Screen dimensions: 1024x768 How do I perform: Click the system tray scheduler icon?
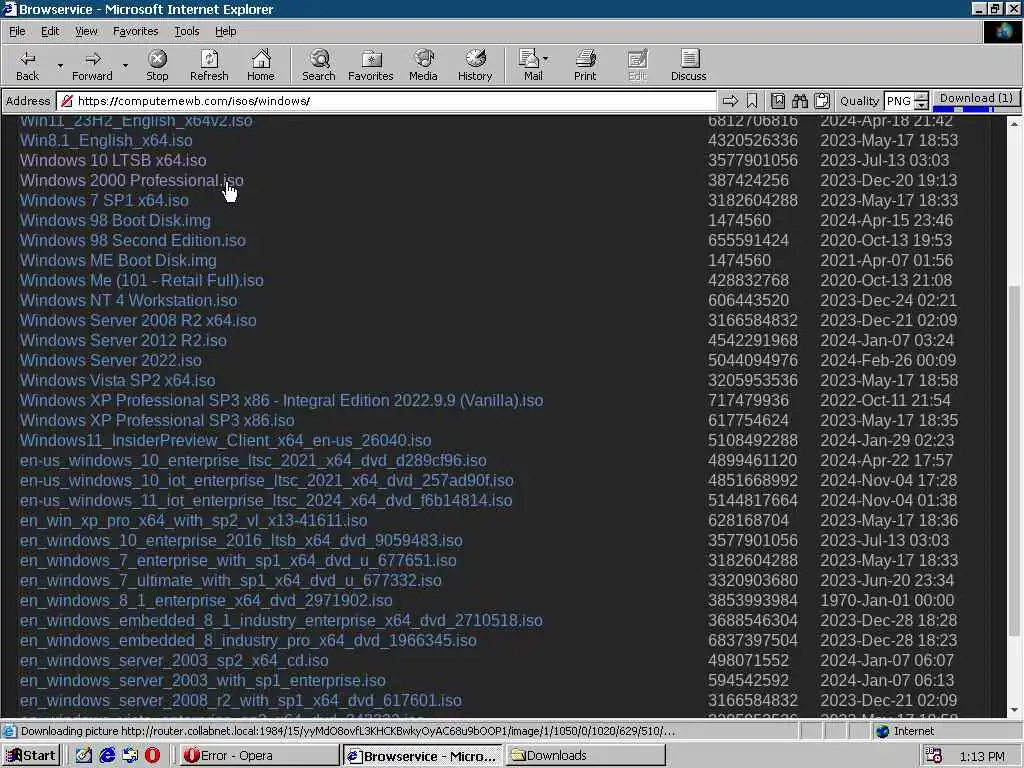933,756
